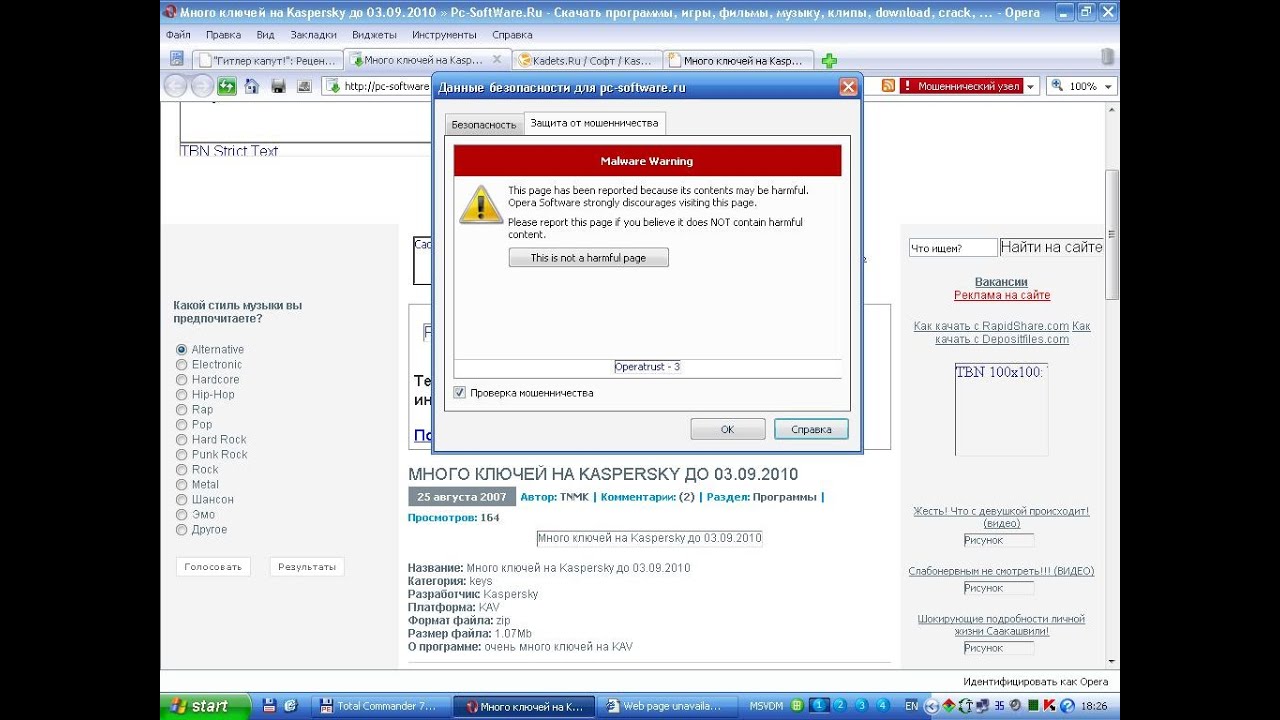Choose Pop in the music poll
1280x720 pixels.
pos(182,425)
